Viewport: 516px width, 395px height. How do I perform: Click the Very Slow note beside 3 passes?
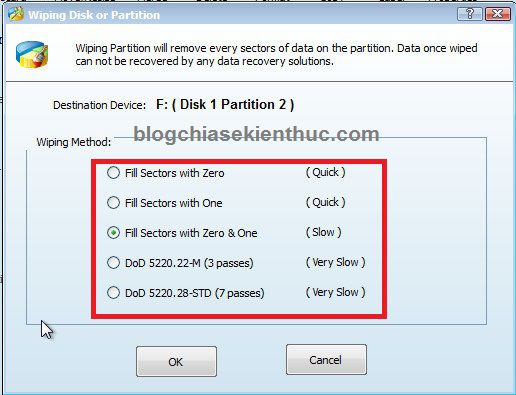coord(336,262)
